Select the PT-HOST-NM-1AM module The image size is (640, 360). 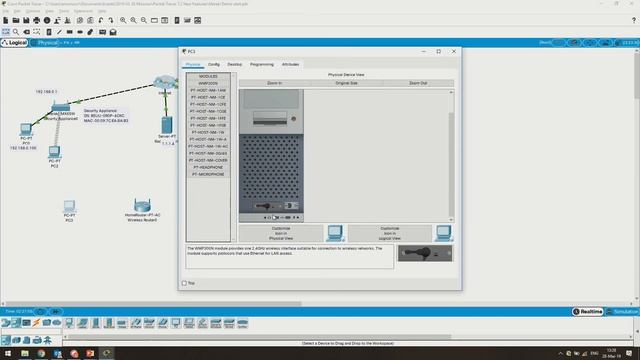click(x=208, y=90)
